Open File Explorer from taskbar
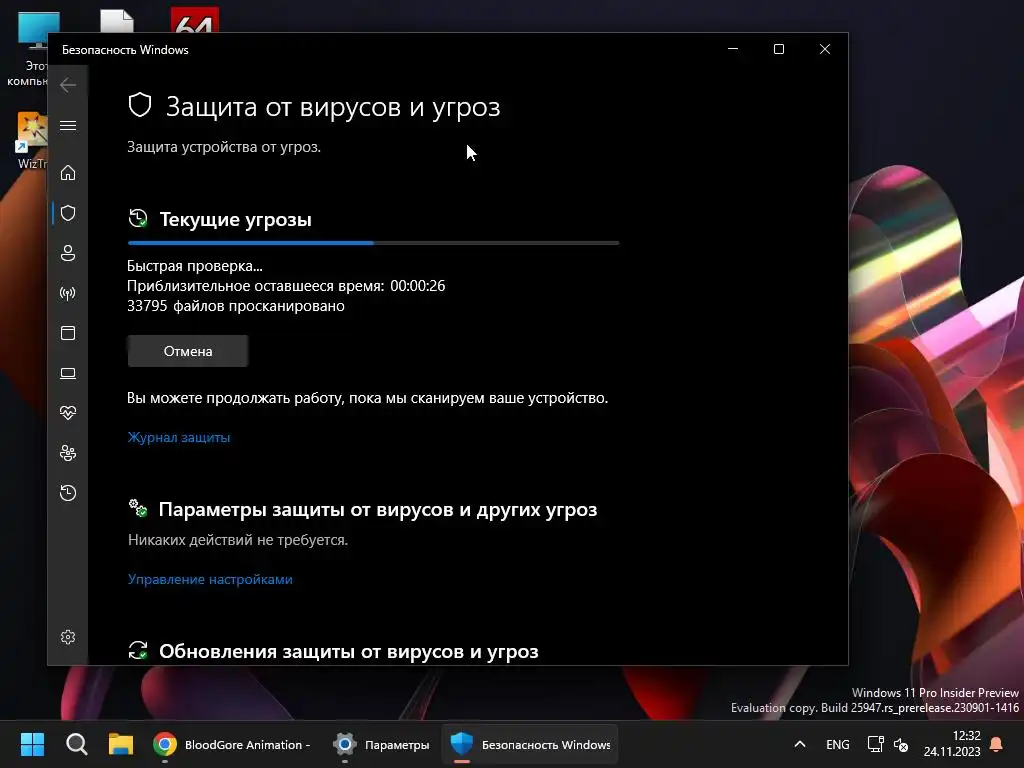 coord(121,744)
